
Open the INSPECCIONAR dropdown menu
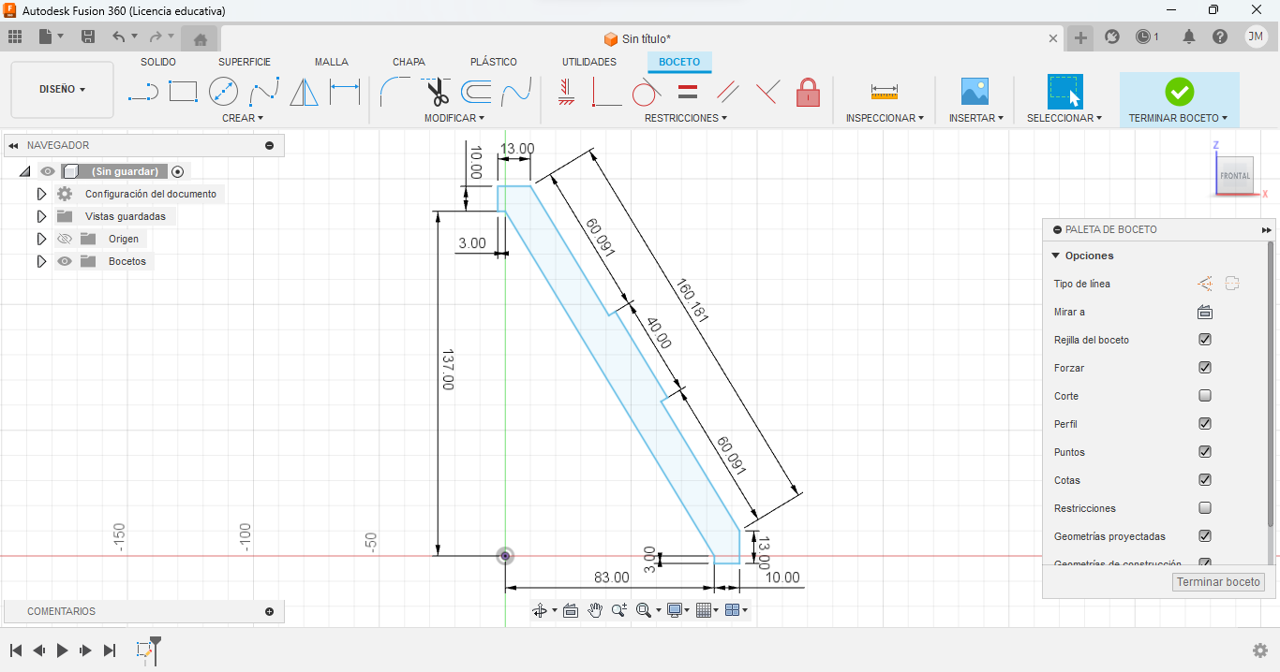point(885,118)
